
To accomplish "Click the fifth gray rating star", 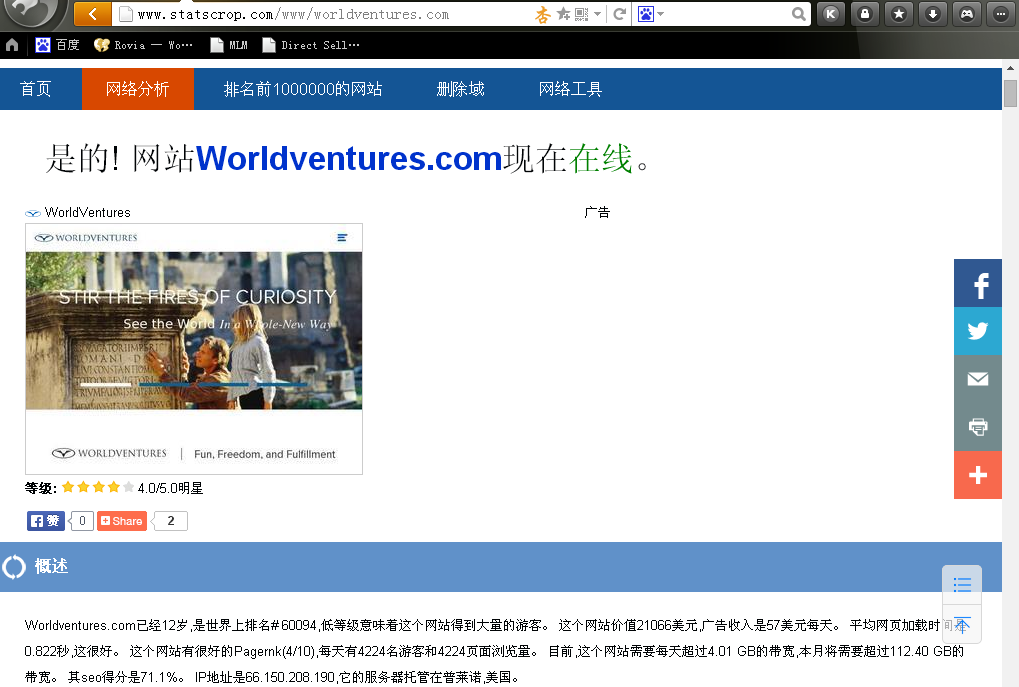I will [129, 487].
